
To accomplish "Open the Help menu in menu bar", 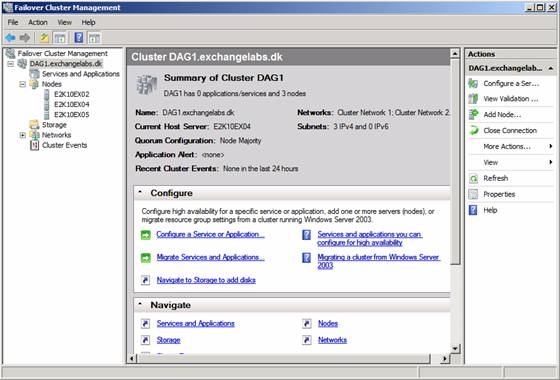I will coord(89,22).
